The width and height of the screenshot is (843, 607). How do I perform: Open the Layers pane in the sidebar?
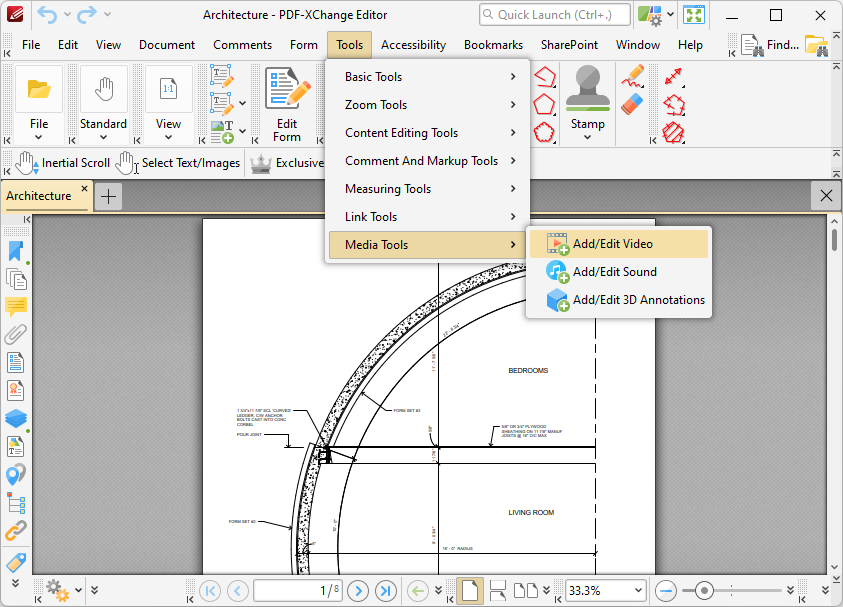[16, 418]
